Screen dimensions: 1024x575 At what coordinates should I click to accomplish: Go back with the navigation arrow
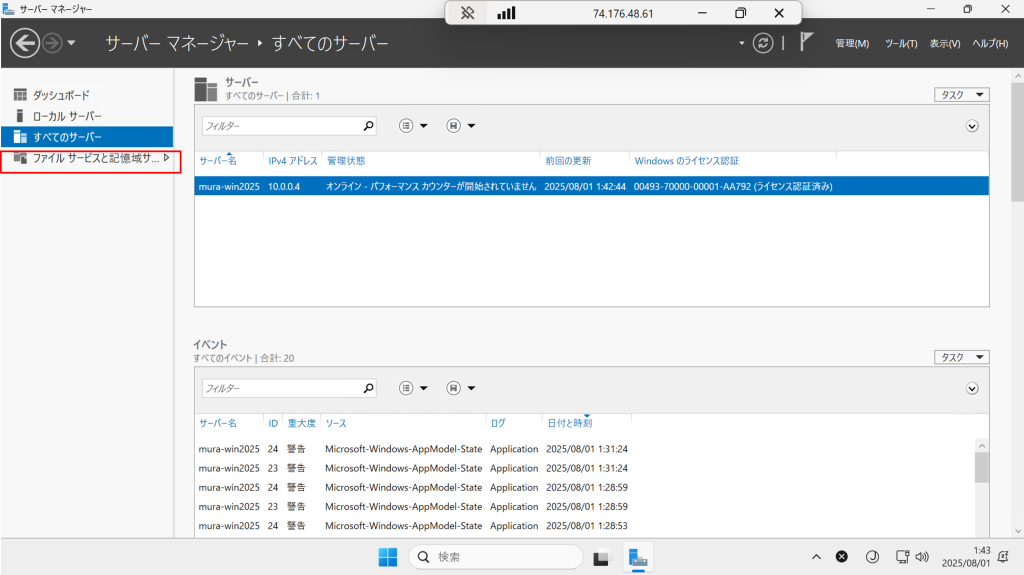(25, 43)
